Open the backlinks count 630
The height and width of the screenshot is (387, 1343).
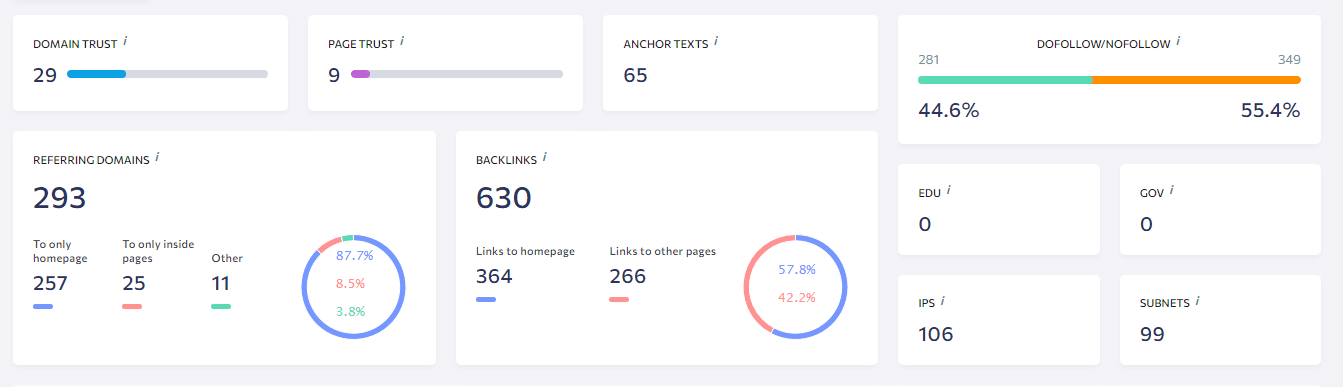coord(503,198)
